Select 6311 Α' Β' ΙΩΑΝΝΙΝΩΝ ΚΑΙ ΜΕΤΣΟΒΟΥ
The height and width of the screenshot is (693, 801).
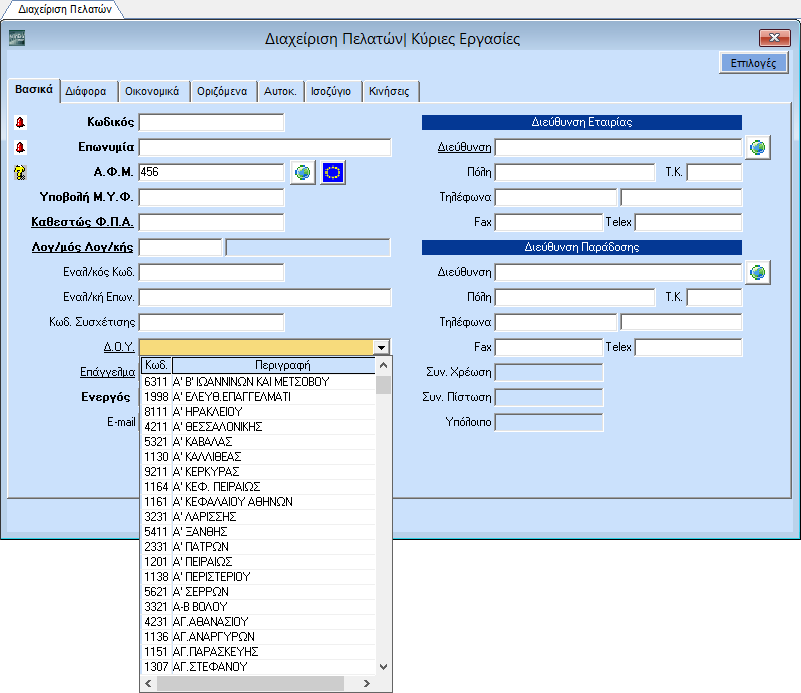click(258, 381)
